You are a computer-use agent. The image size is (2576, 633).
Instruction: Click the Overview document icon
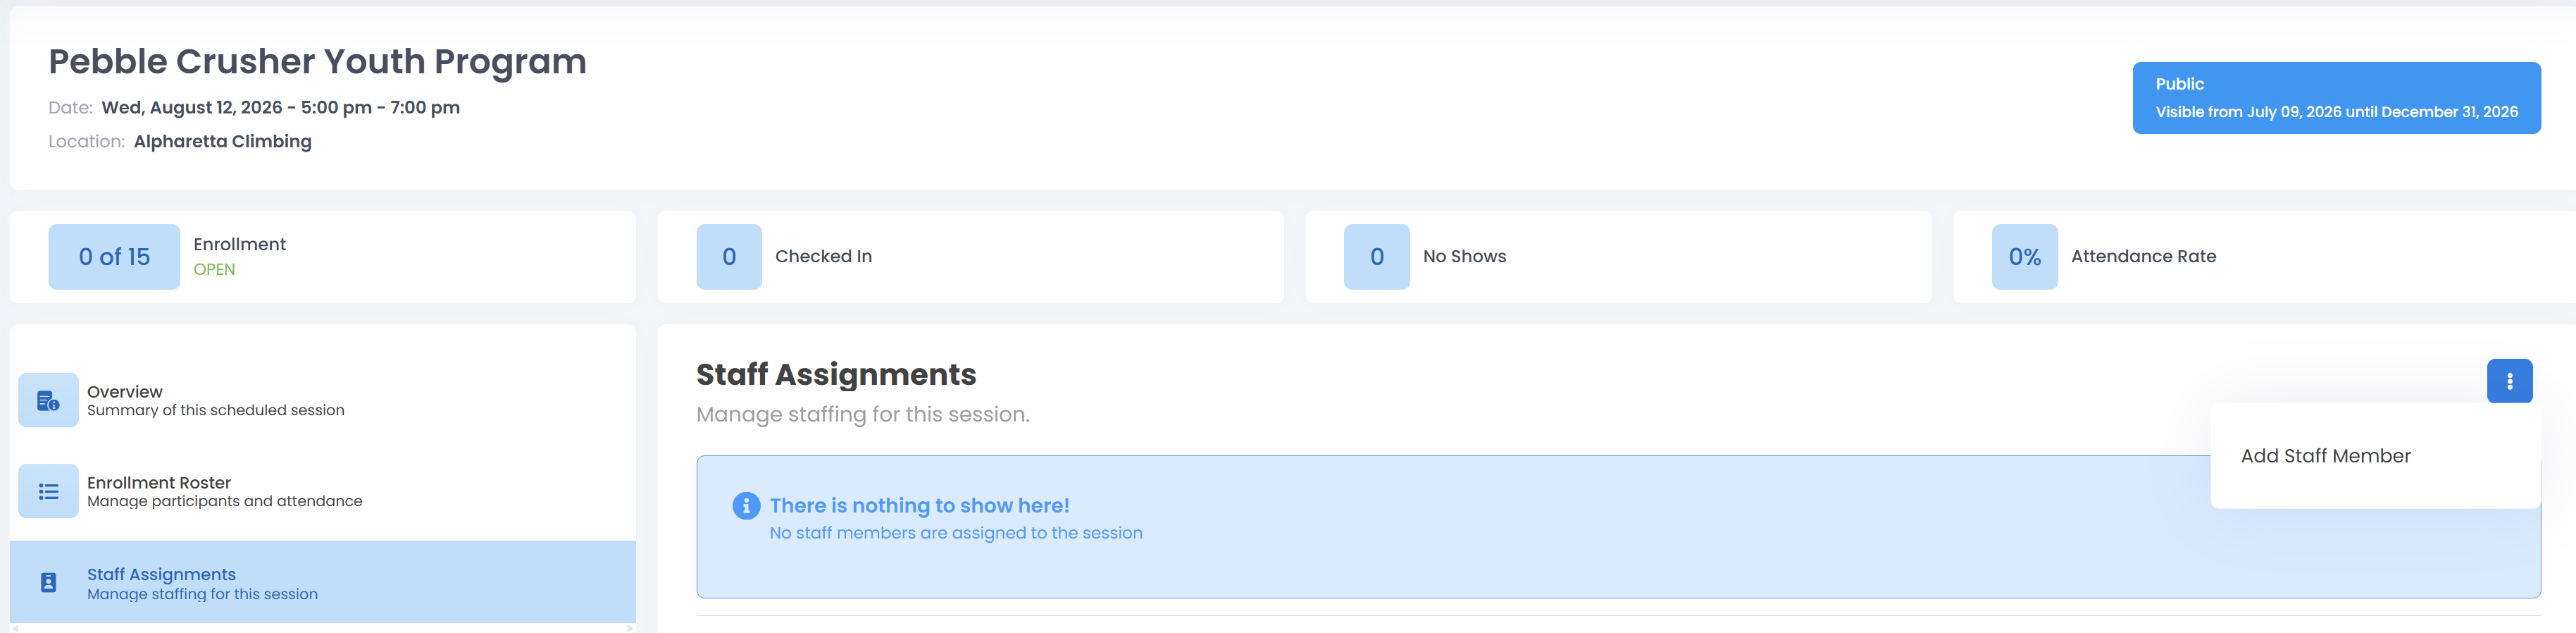[x=48, y=401]
